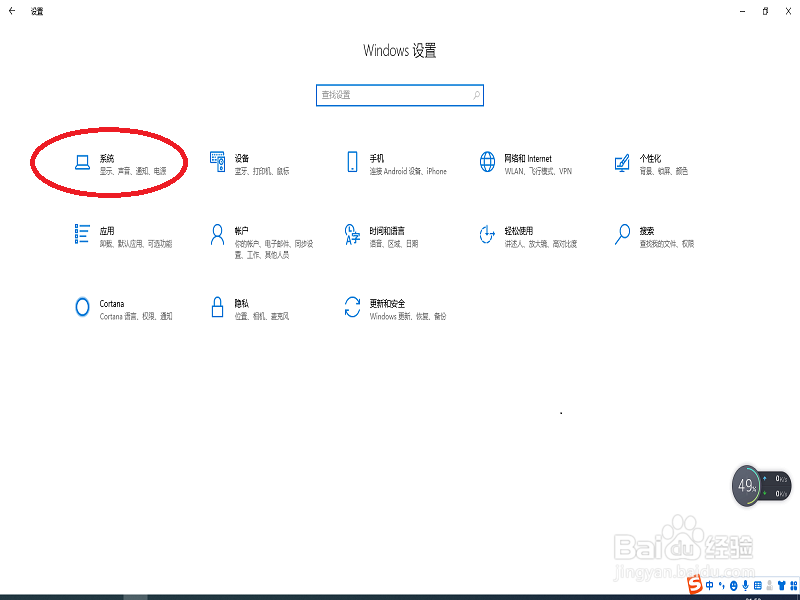800x600 pixels.
Task: Click the back arrow in the title bar
Action: [x=12, y=11]
